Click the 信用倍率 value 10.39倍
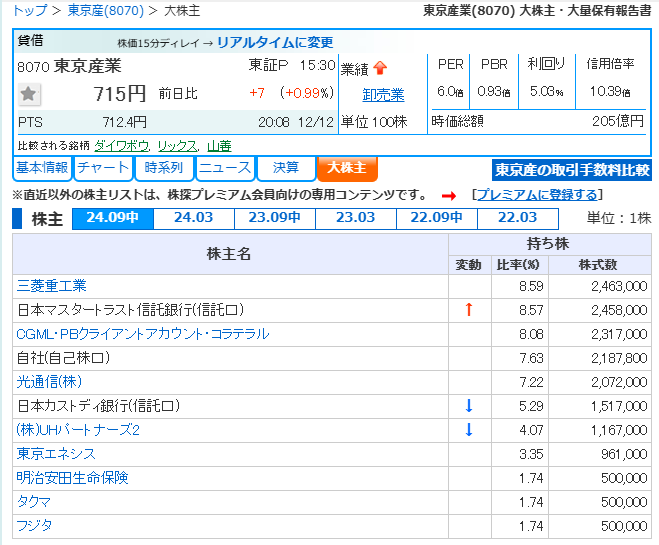This screenshot has width=659, height=545. click(x=610, y=92)
